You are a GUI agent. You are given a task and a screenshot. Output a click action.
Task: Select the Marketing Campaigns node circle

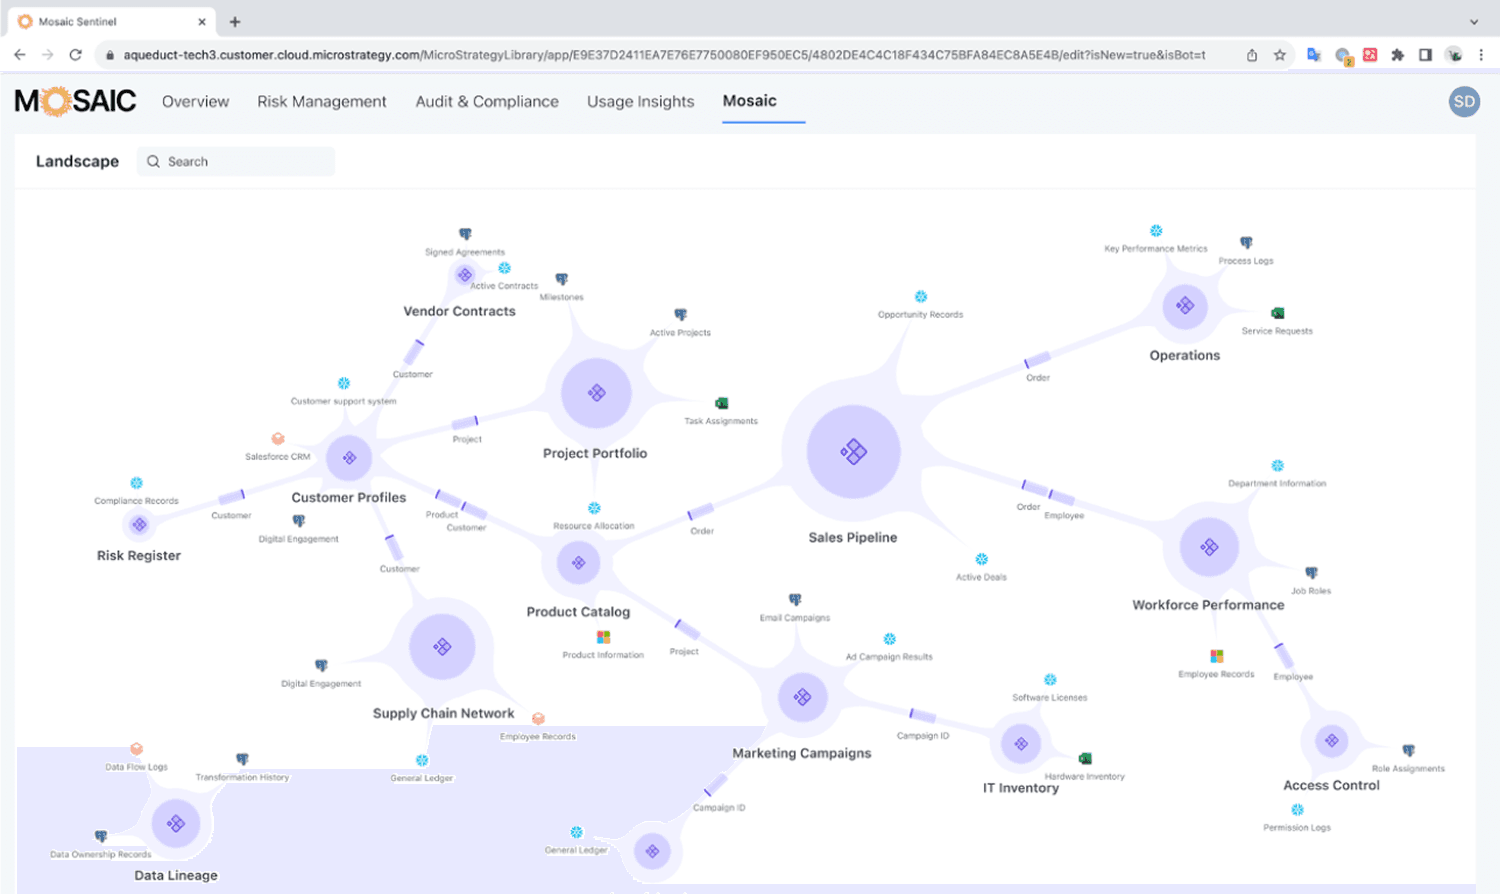coord(802,697)
